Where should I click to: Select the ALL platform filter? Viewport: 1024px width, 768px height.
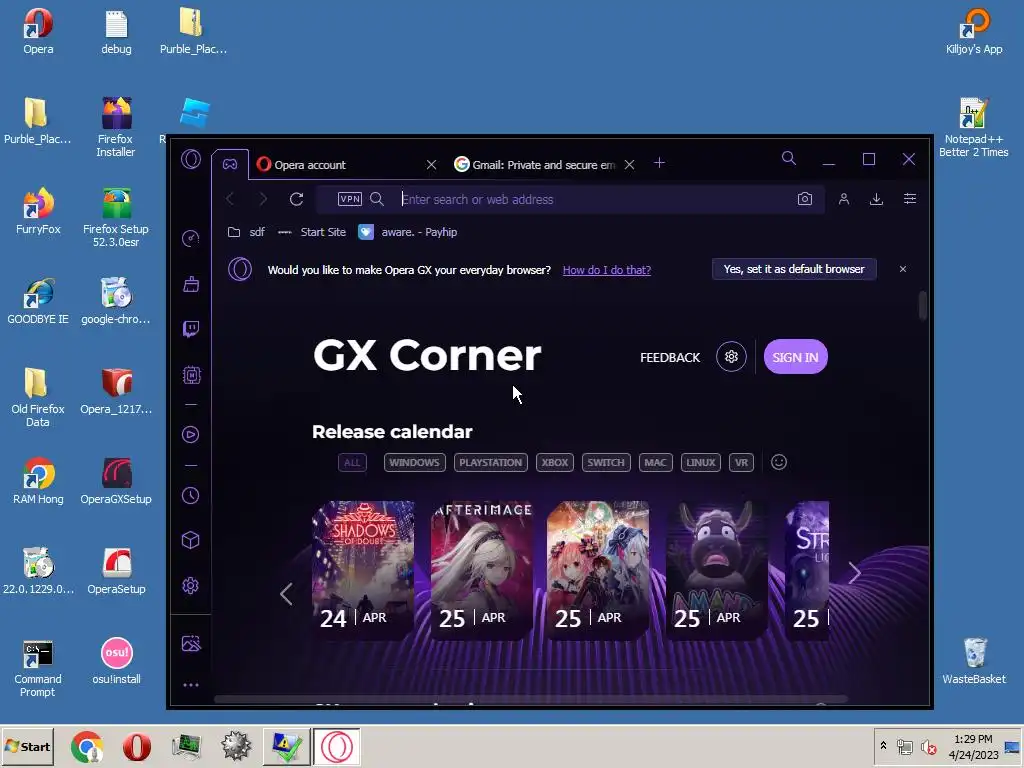coord(352,462)
